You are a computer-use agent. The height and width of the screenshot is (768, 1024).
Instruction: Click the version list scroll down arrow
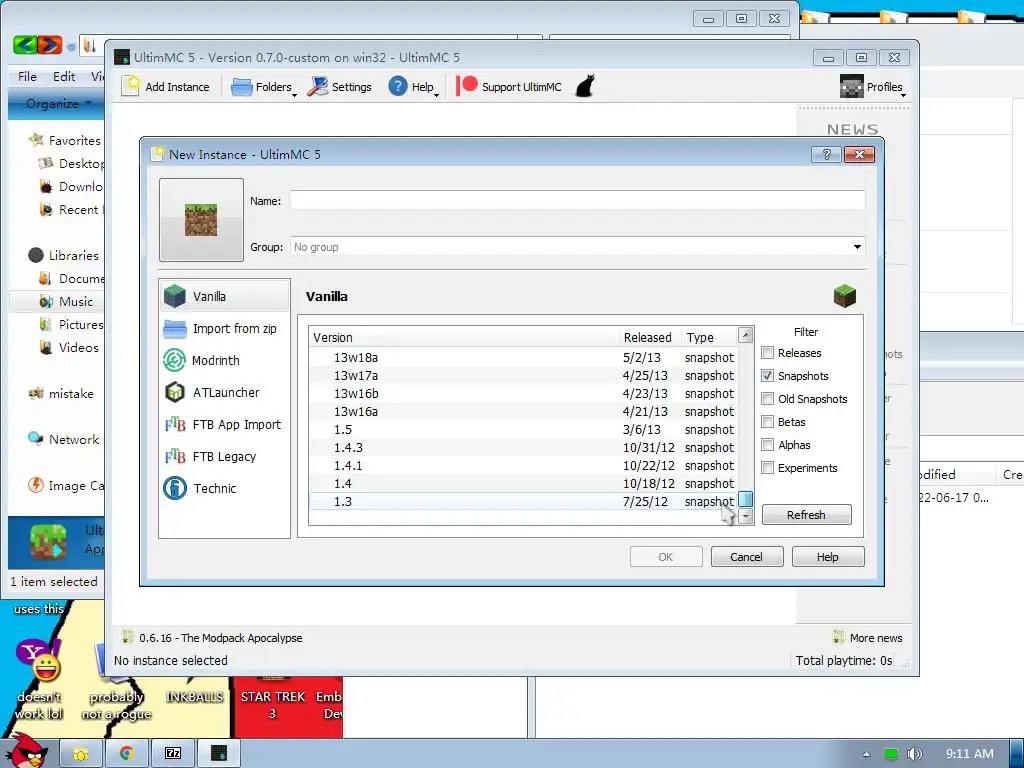point(745,516)
